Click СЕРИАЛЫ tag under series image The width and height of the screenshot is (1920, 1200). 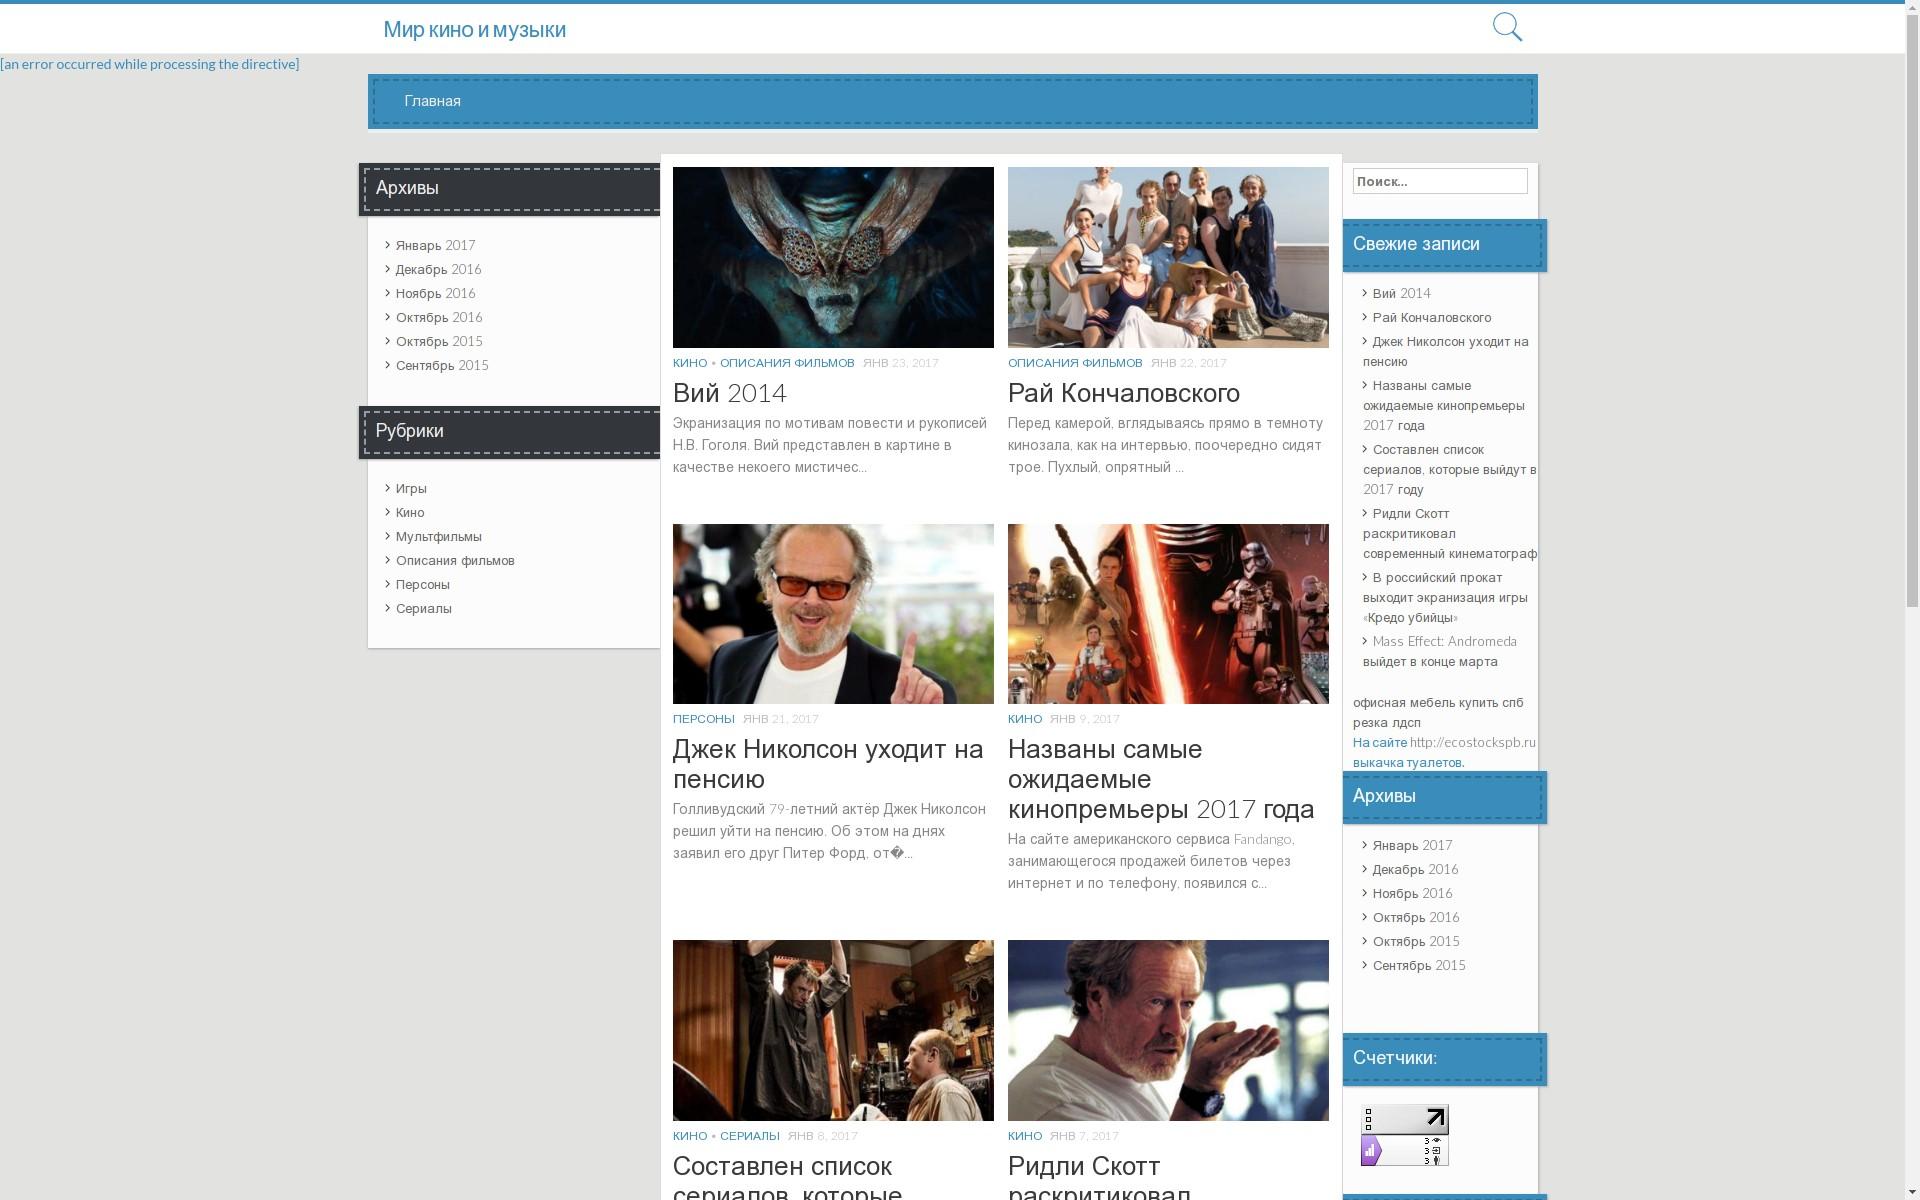pos(749,1136)
